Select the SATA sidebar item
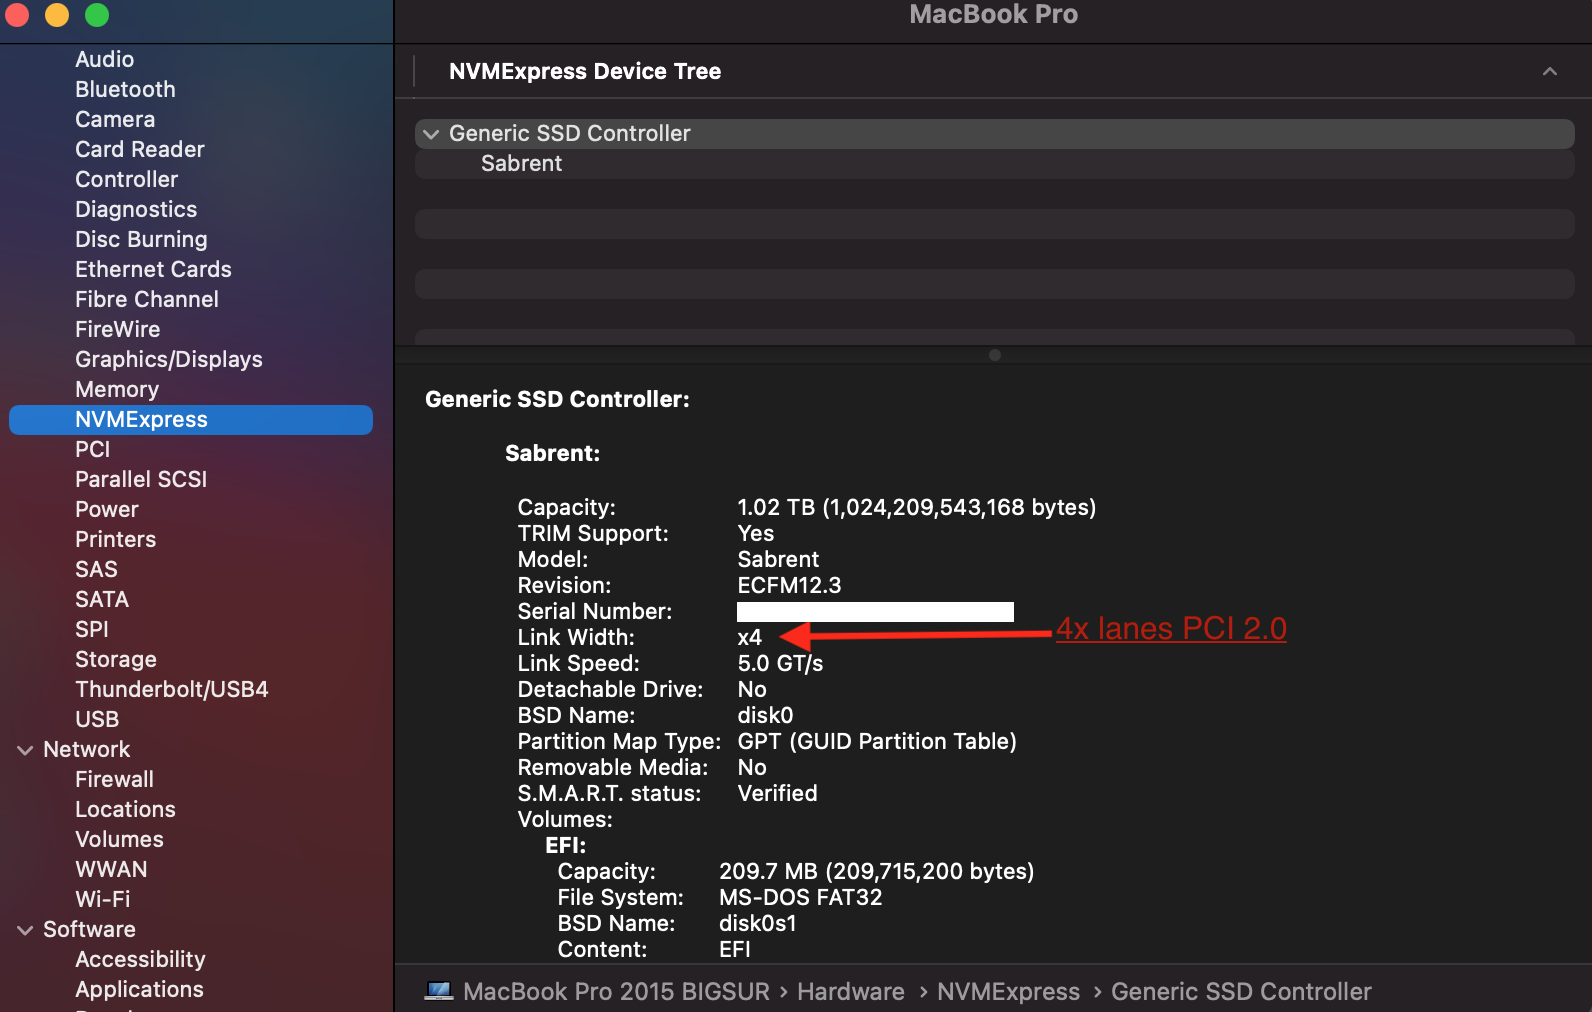The width and height of the screenshot is (1592, 1012). point(102,600)
